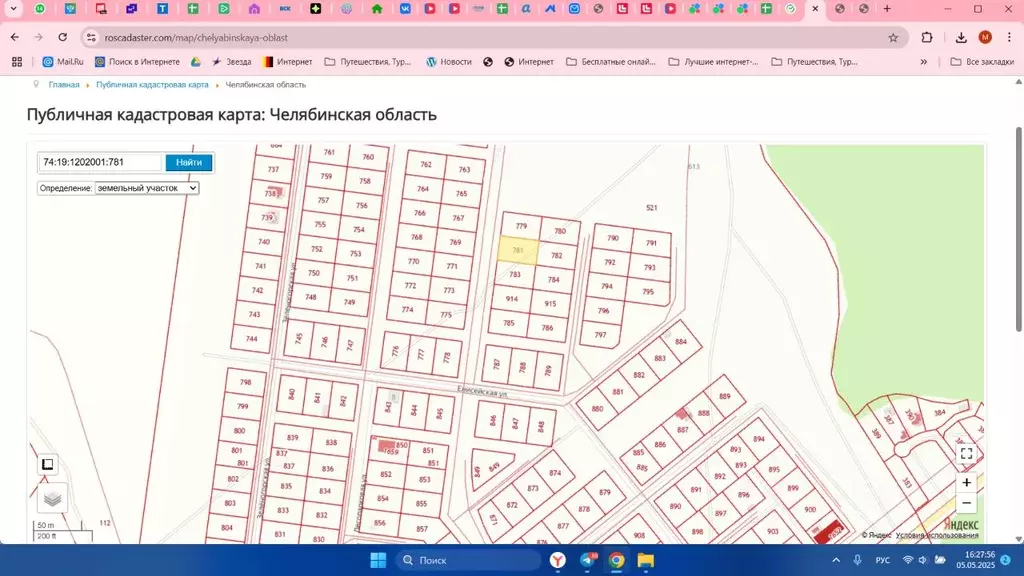Open the 'Новости' WordPress bookmark
Image resolution: width=1024 pixels, height=576 pixels.
pyautogui.click(x=449, y=61)
